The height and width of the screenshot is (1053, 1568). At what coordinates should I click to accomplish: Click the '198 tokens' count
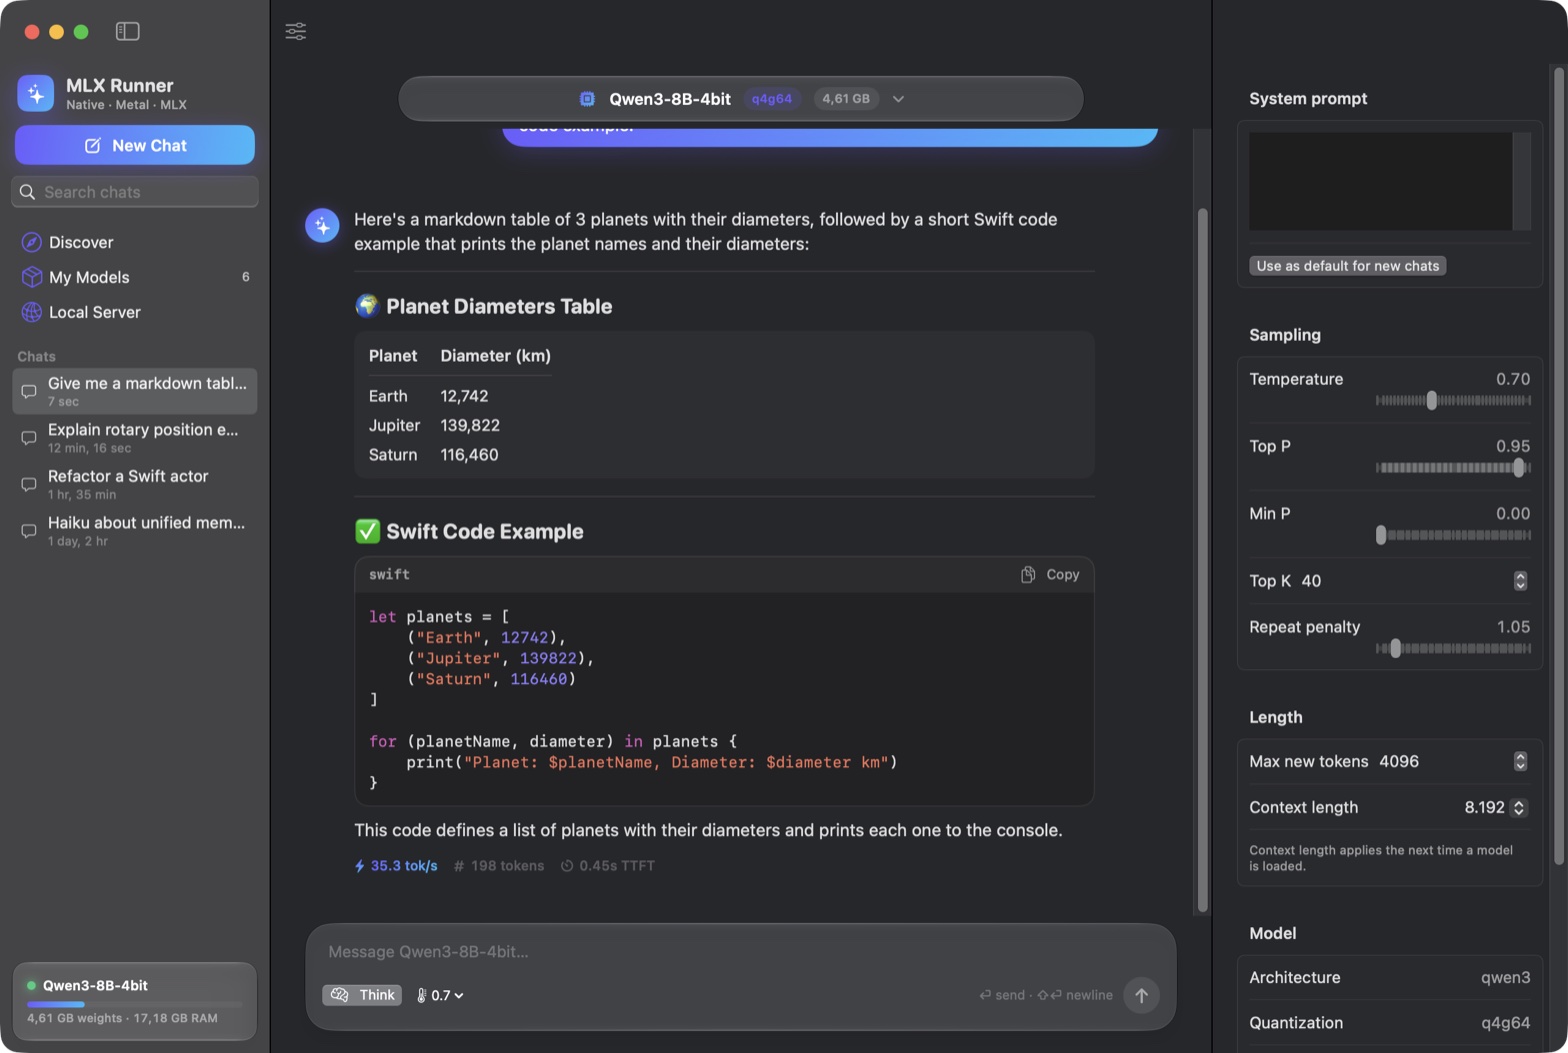[499, 866]
